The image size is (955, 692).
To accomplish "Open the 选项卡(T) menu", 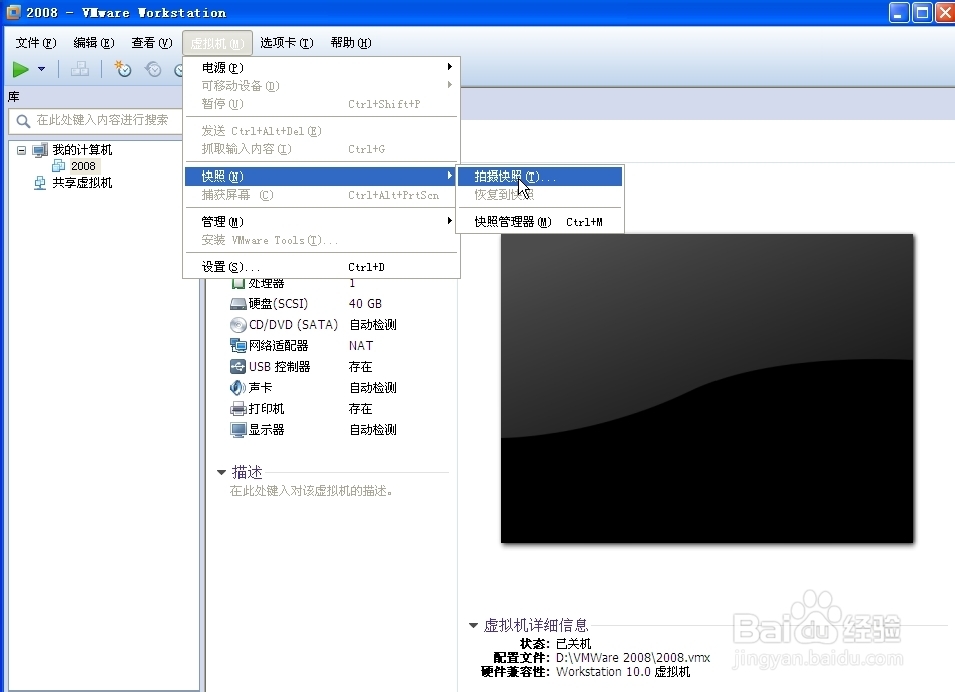I will [x=287, y=43].
